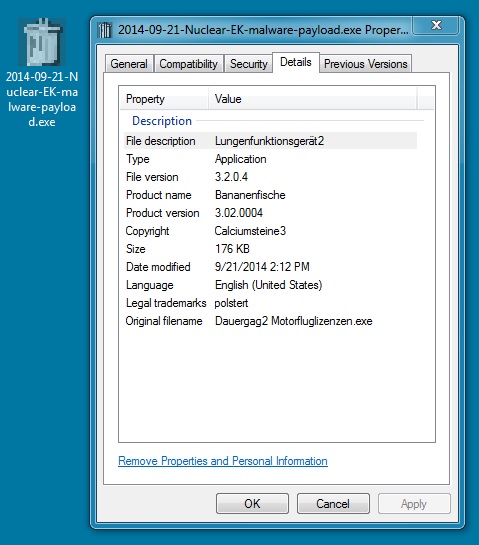Screen dimensions: 479x545
Task: Click Remove Properties and Personal Information link
Action: click(223, 461)
